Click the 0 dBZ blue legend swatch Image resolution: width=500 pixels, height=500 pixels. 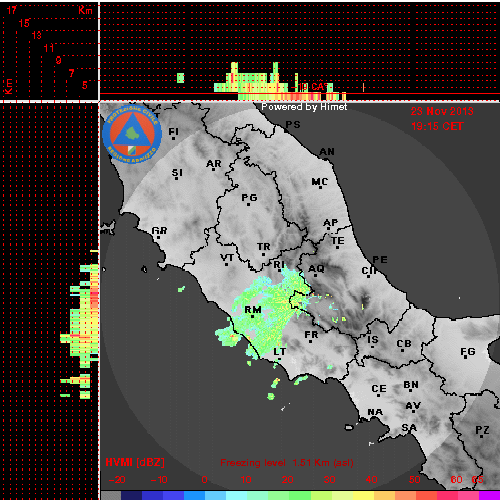click(194, 495)
